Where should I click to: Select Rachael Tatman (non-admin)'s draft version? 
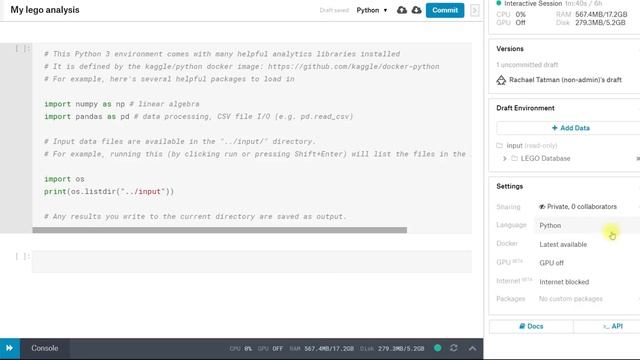[x=565, y=80]
